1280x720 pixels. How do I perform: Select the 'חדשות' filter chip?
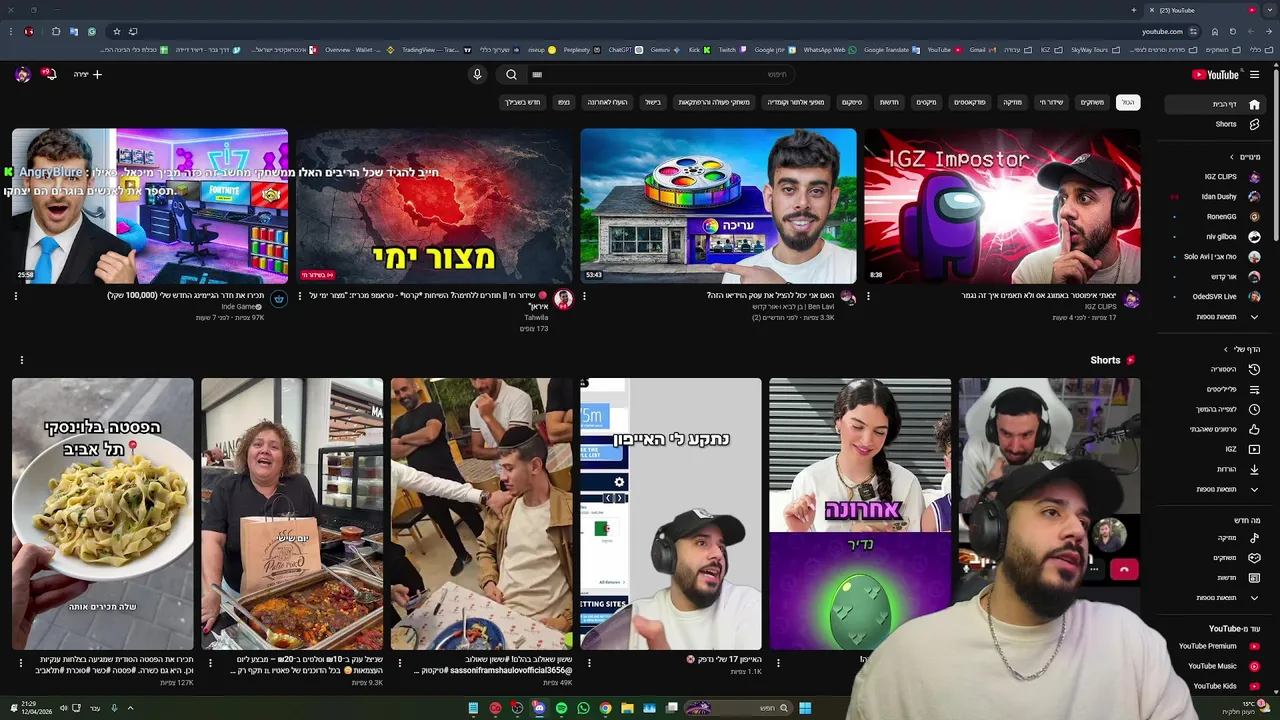(x=889, y=102)
